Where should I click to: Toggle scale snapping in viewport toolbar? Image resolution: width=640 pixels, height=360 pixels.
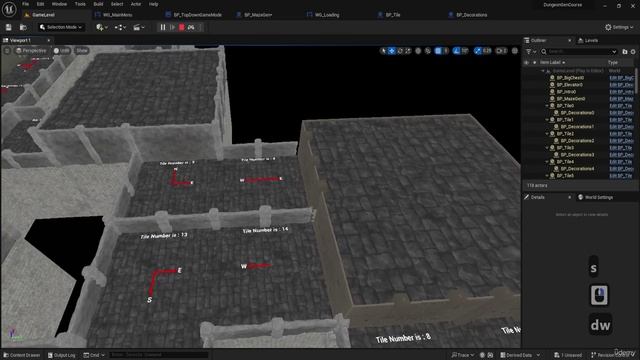pyautogui.click(x=478, y=51)
